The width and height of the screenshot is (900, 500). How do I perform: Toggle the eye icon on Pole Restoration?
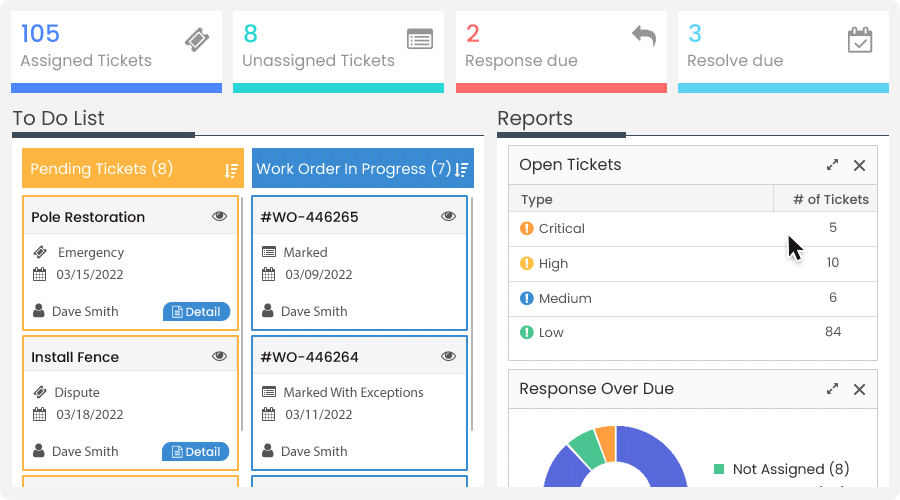coord(219,216)
